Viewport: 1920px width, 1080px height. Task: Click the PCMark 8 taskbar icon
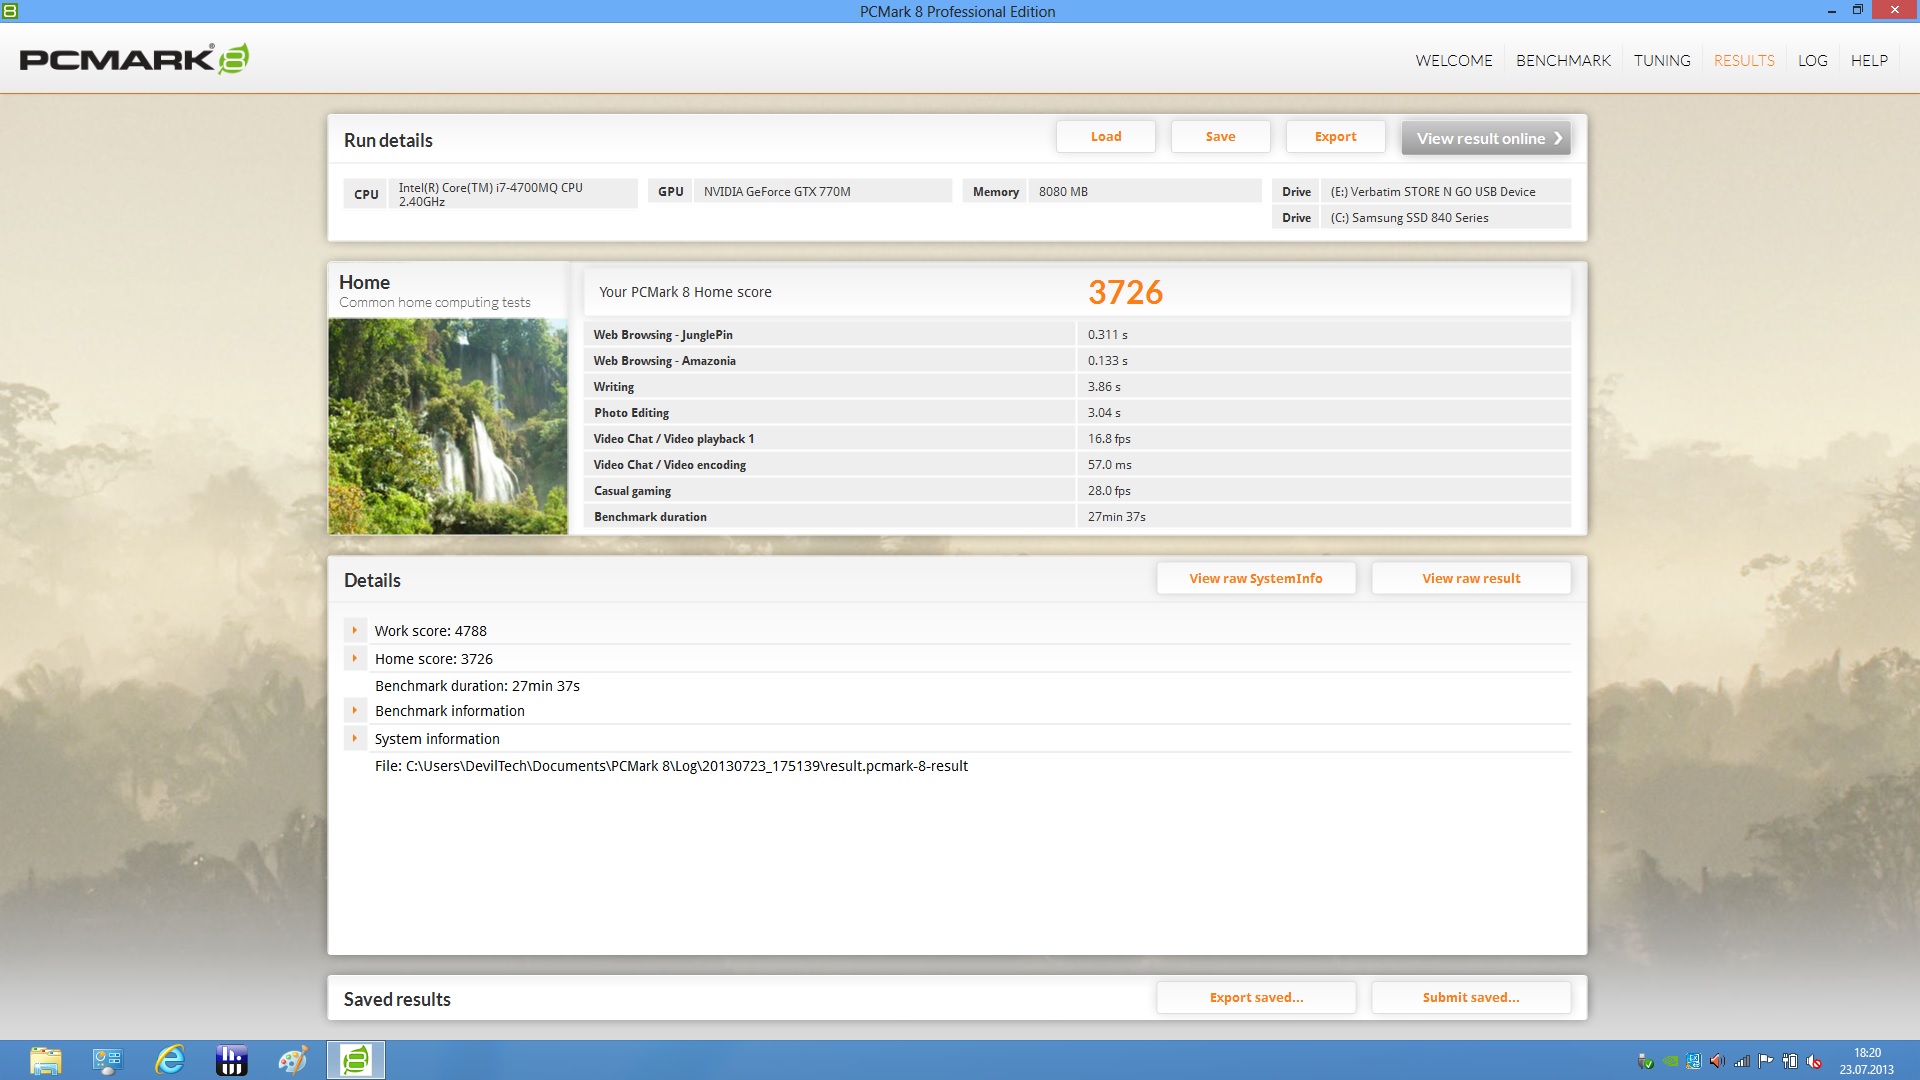355,1060
